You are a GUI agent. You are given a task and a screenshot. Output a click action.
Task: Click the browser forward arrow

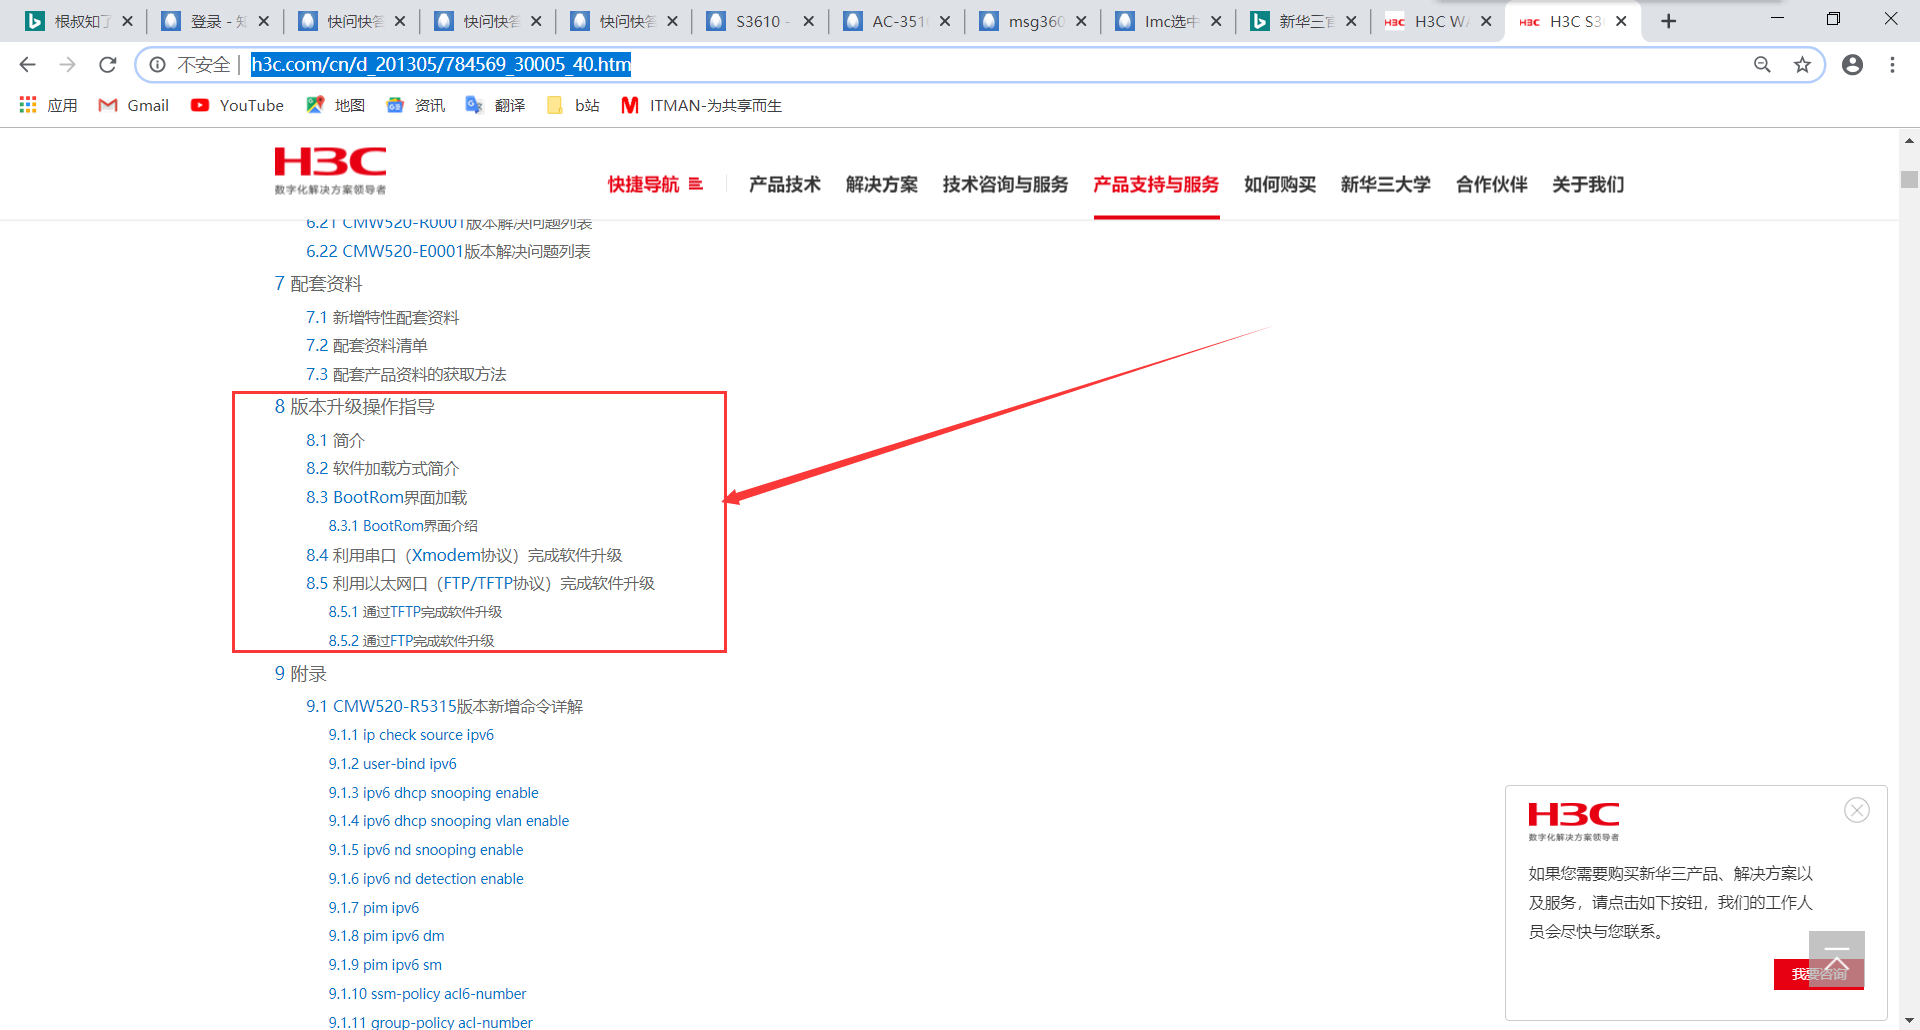click(x=67, y=65)
